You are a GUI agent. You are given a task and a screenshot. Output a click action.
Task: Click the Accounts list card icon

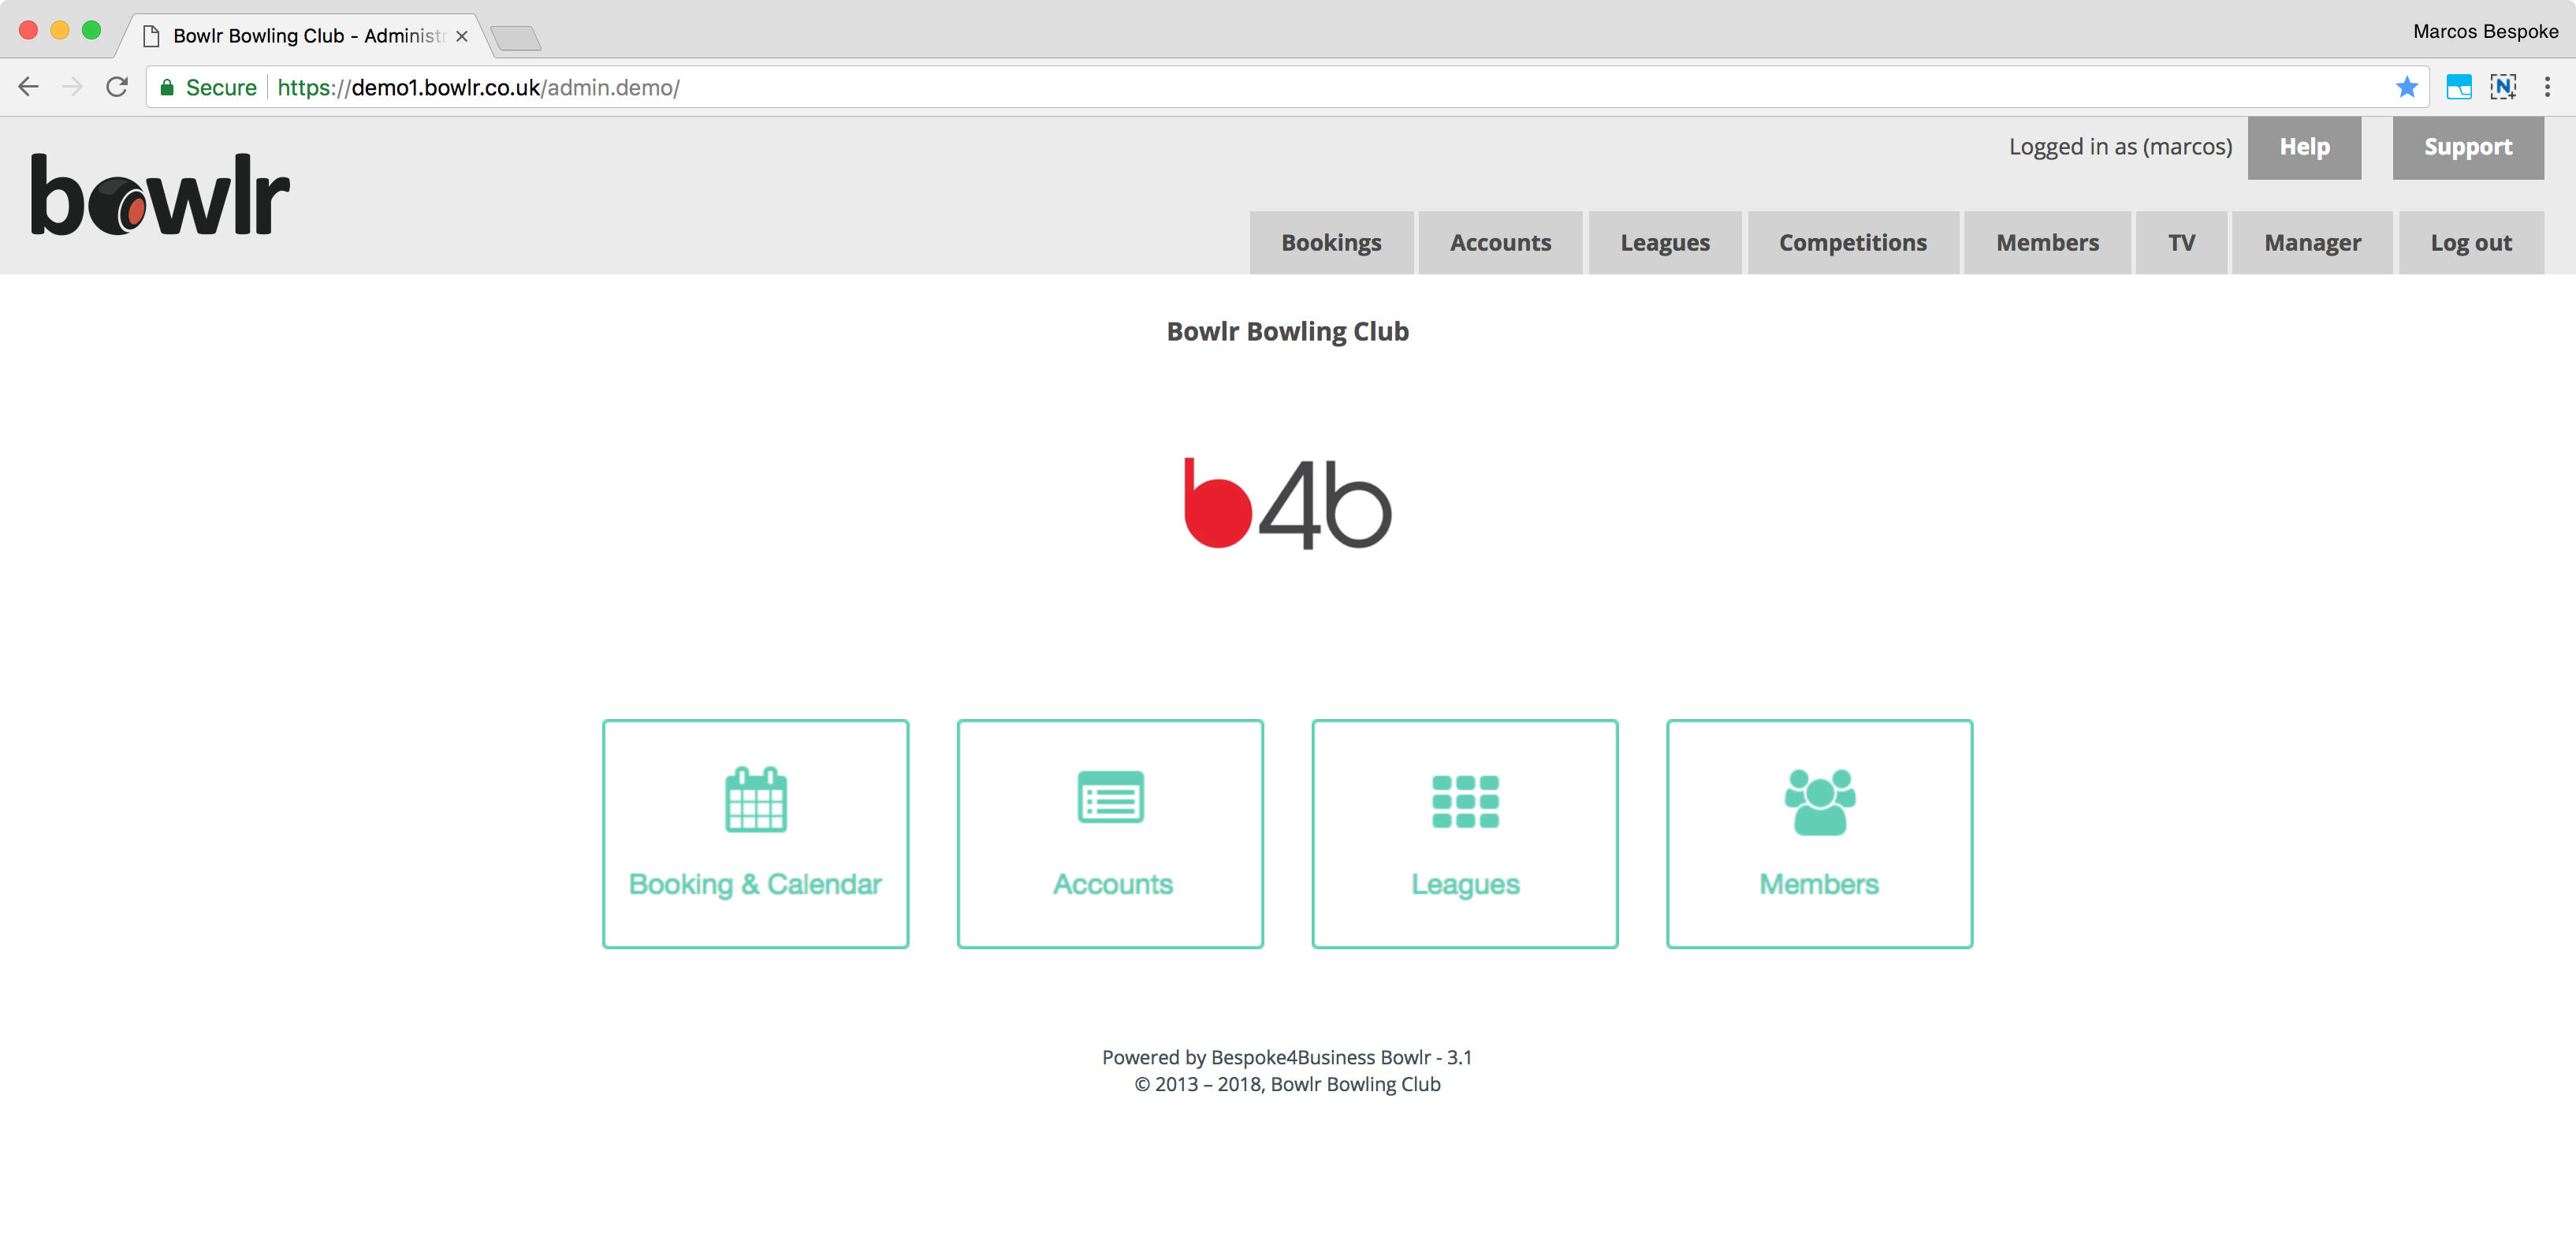click(1110, 797)
